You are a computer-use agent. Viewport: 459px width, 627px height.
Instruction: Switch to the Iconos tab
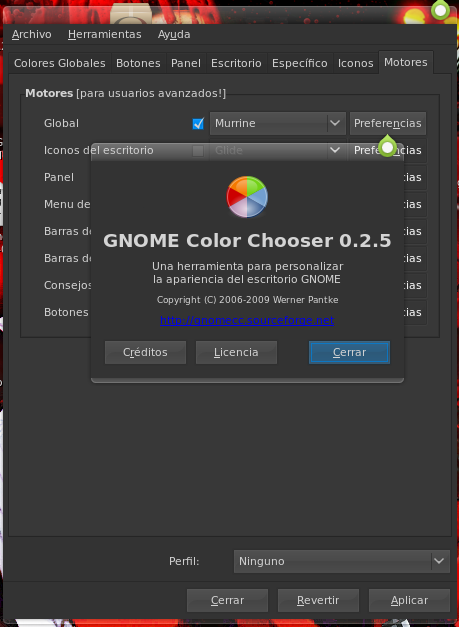pyautogui.click(x=355, y=63)
